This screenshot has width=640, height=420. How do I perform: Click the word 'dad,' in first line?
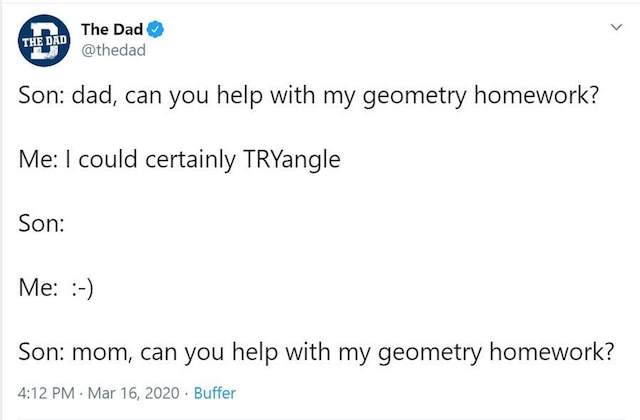95,95
